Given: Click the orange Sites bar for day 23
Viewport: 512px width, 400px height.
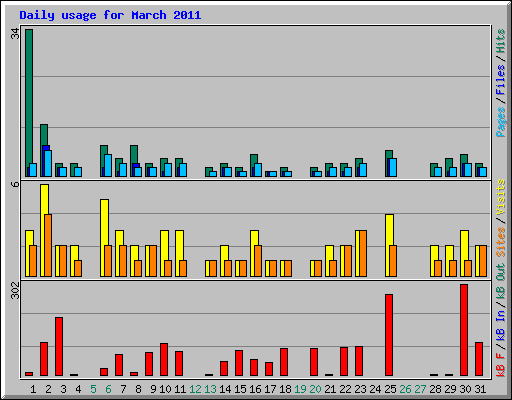Looking at the screenshot, I should pyautogui.click(x=363, y=253).
